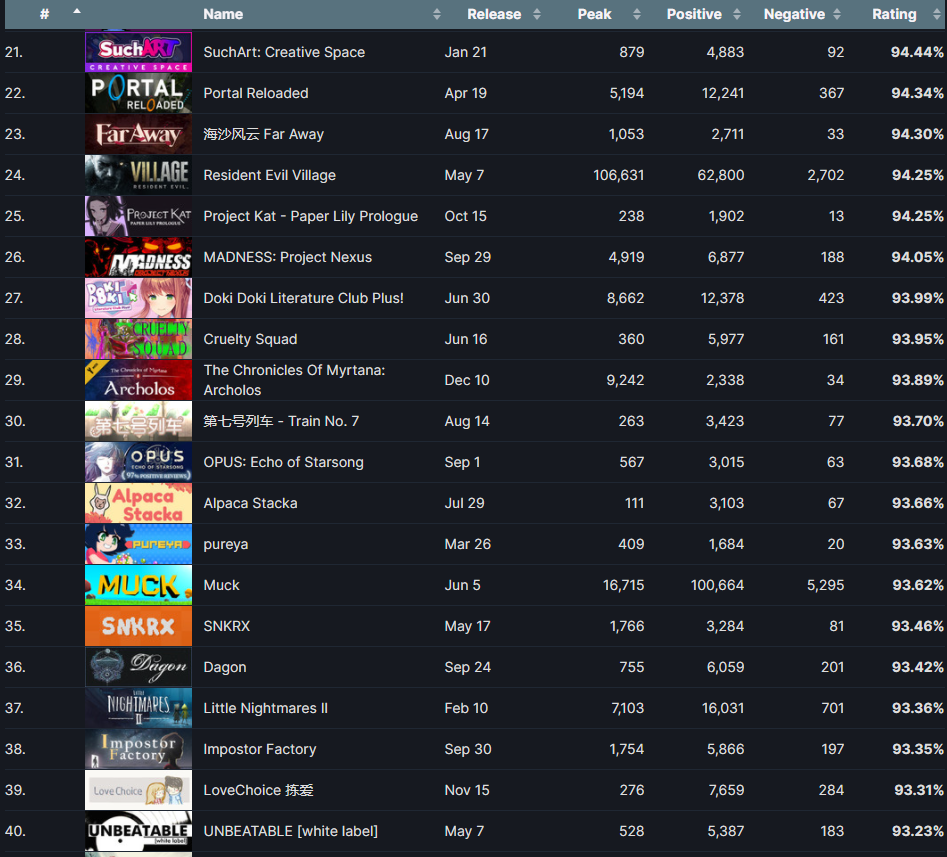This screenshot has height=857, width=947.
Task: Open the Resident Evil Village link
Action: coord(269,176)
